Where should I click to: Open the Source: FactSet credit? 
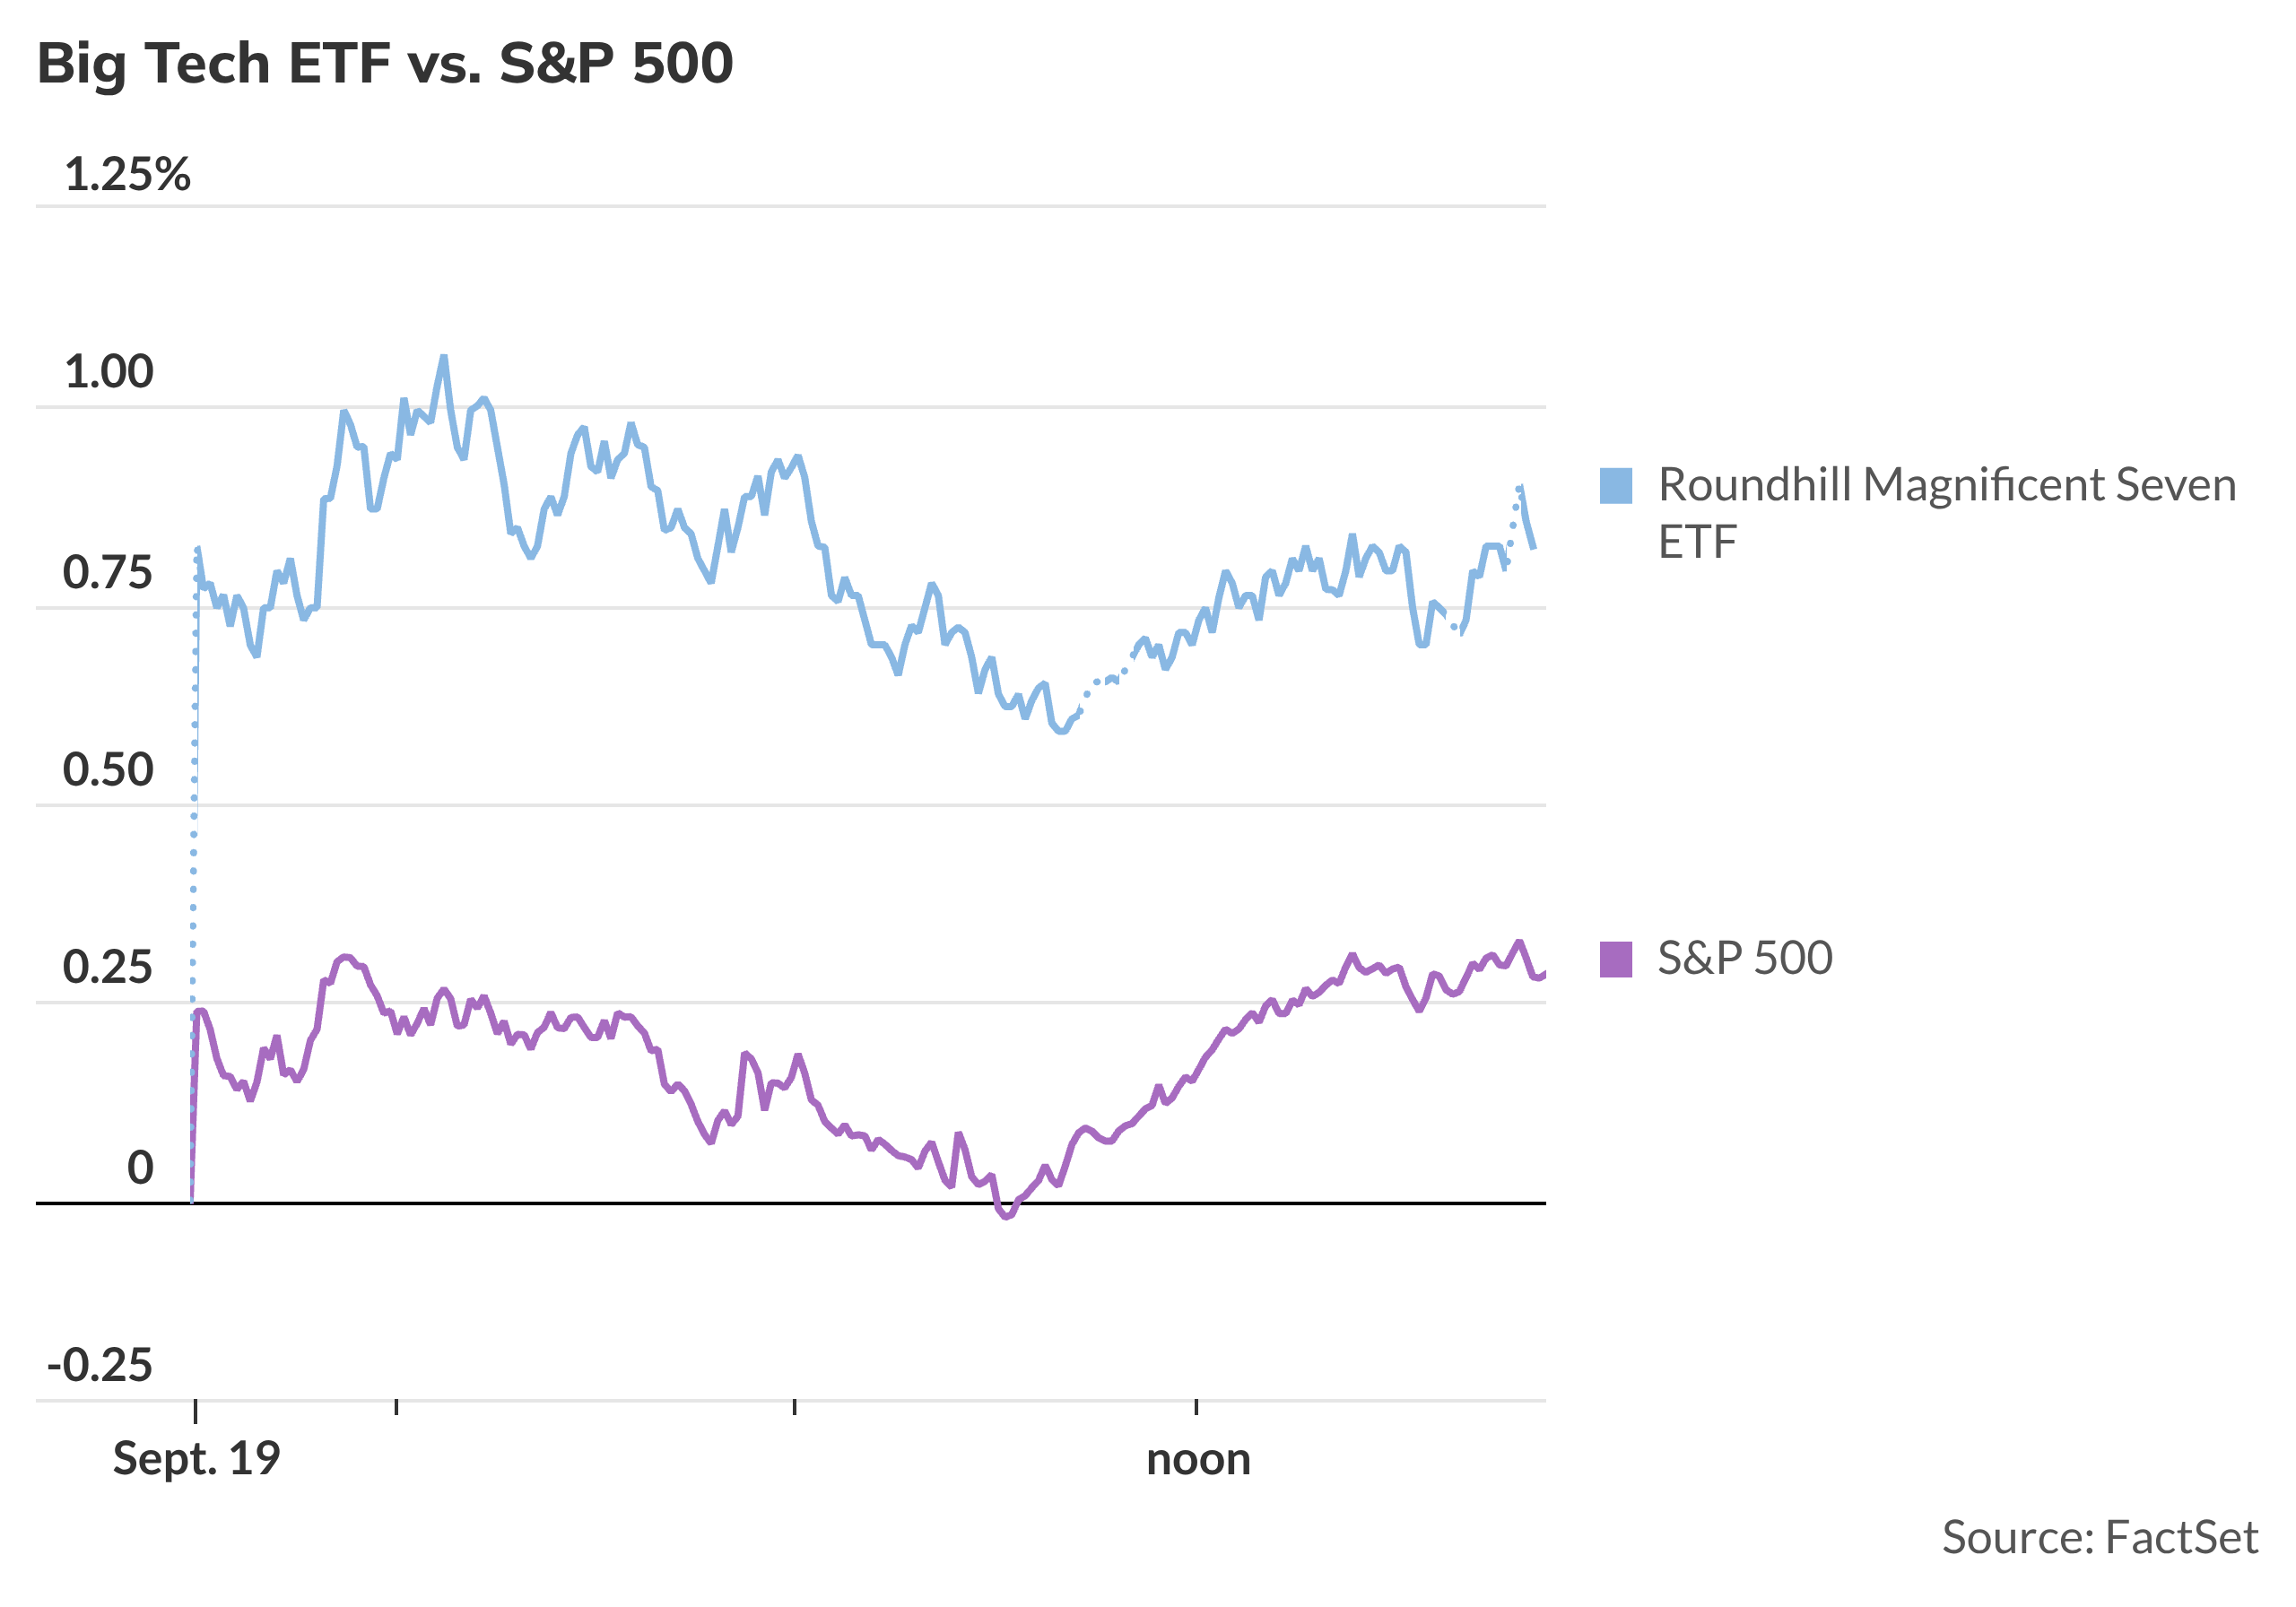pyautogui.click(x=2099, y=1537)
